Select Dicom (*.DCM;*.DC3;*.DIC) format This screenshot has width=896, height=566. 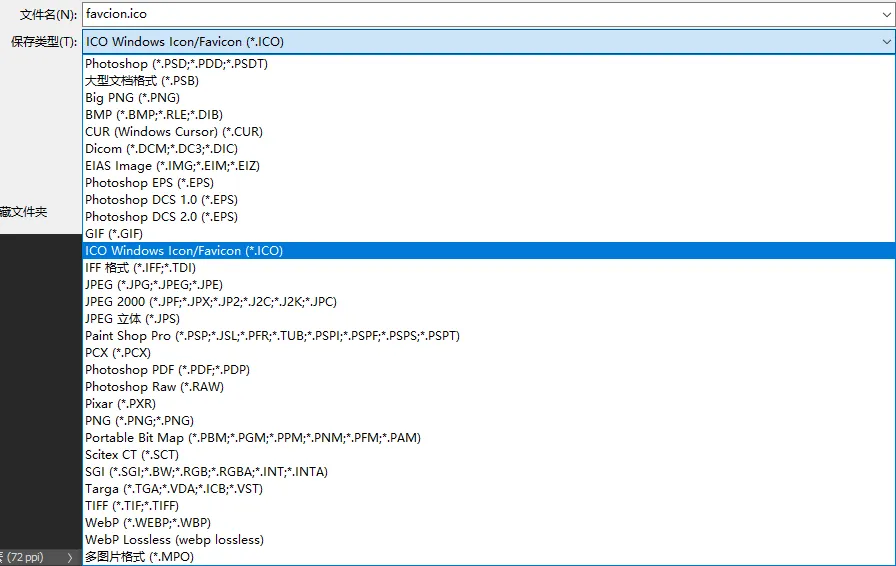(x=489, y=149)
